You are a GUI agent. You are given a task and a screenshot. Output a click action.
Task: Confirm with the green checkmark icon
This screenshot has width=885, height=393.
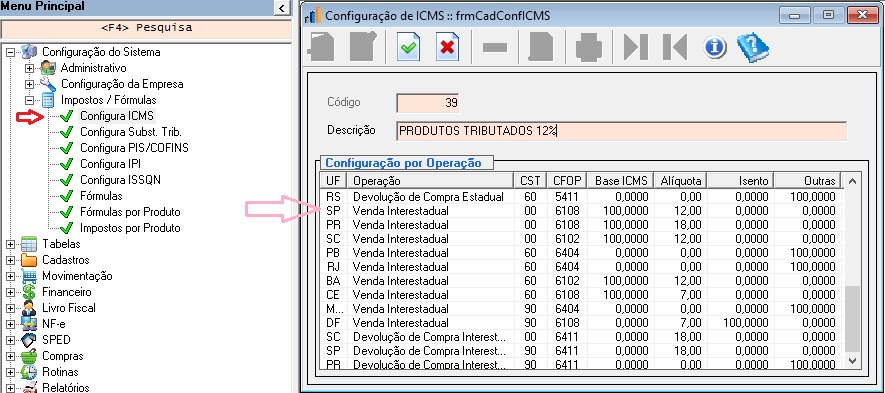[409, 47]
